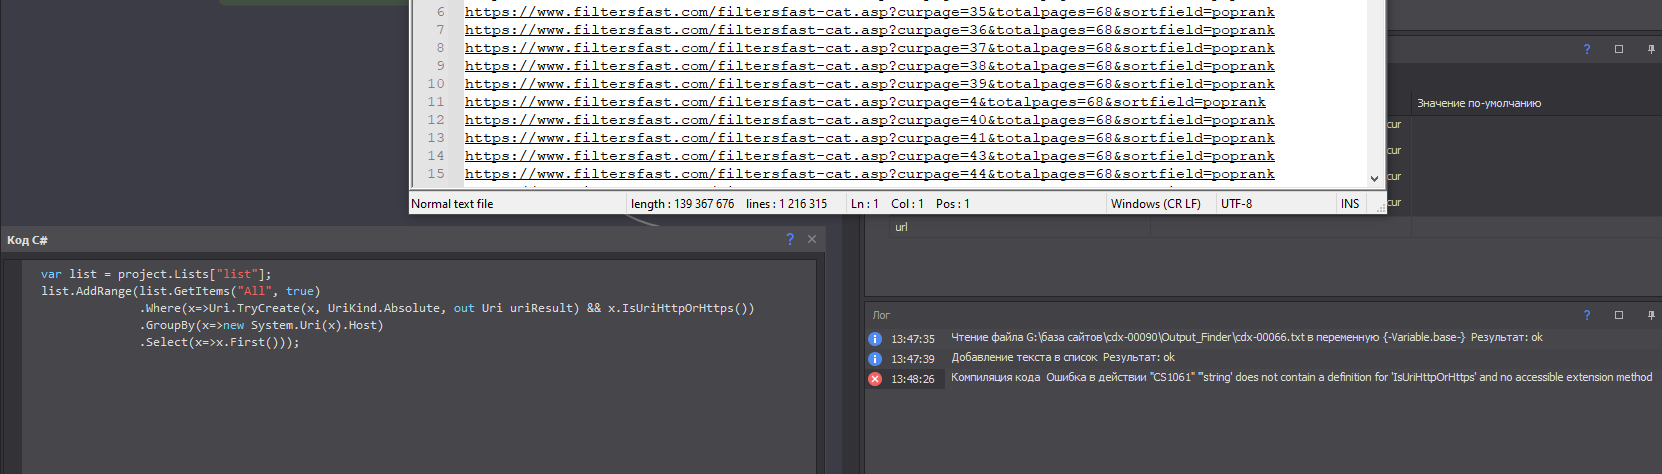Viewport: 1662px width, 474px height.
Task: Open the curpage=35 URL in Notepad++
Action: pyautogui.click(x=869, y=12)
